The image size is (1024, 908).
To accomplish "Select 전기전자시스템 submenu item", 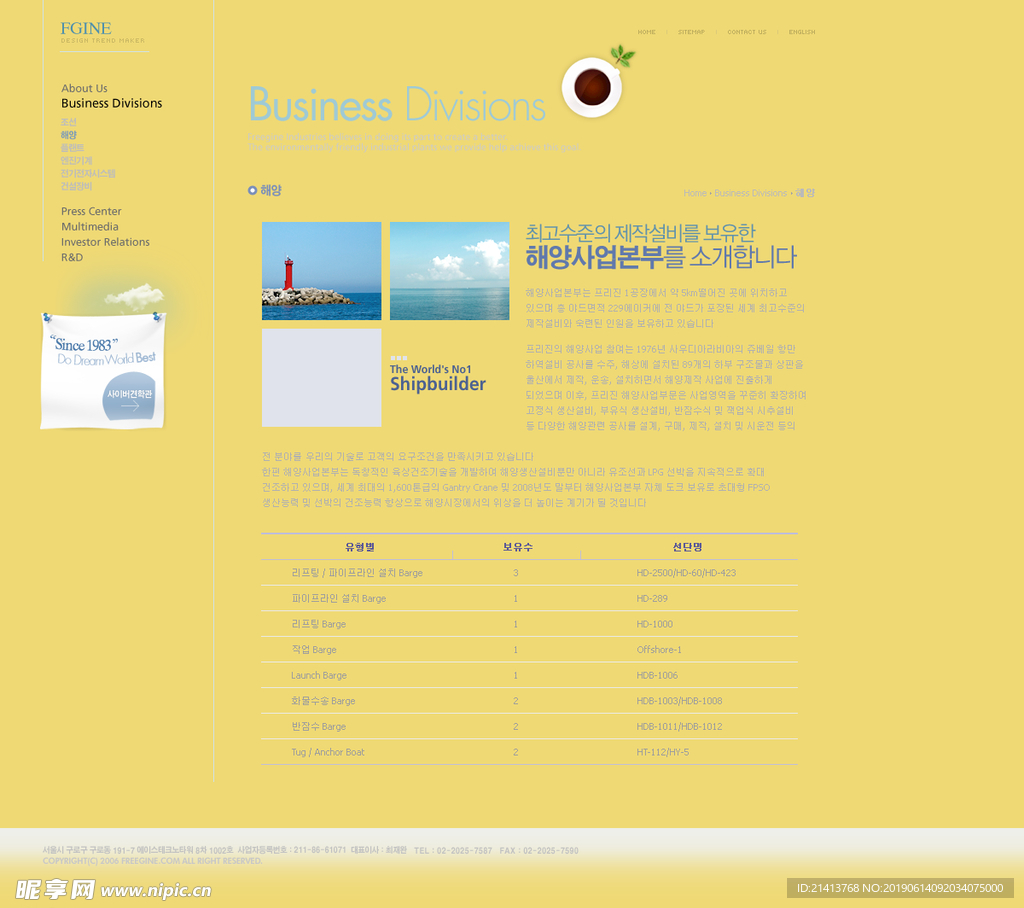I will [x=88, y=173].
